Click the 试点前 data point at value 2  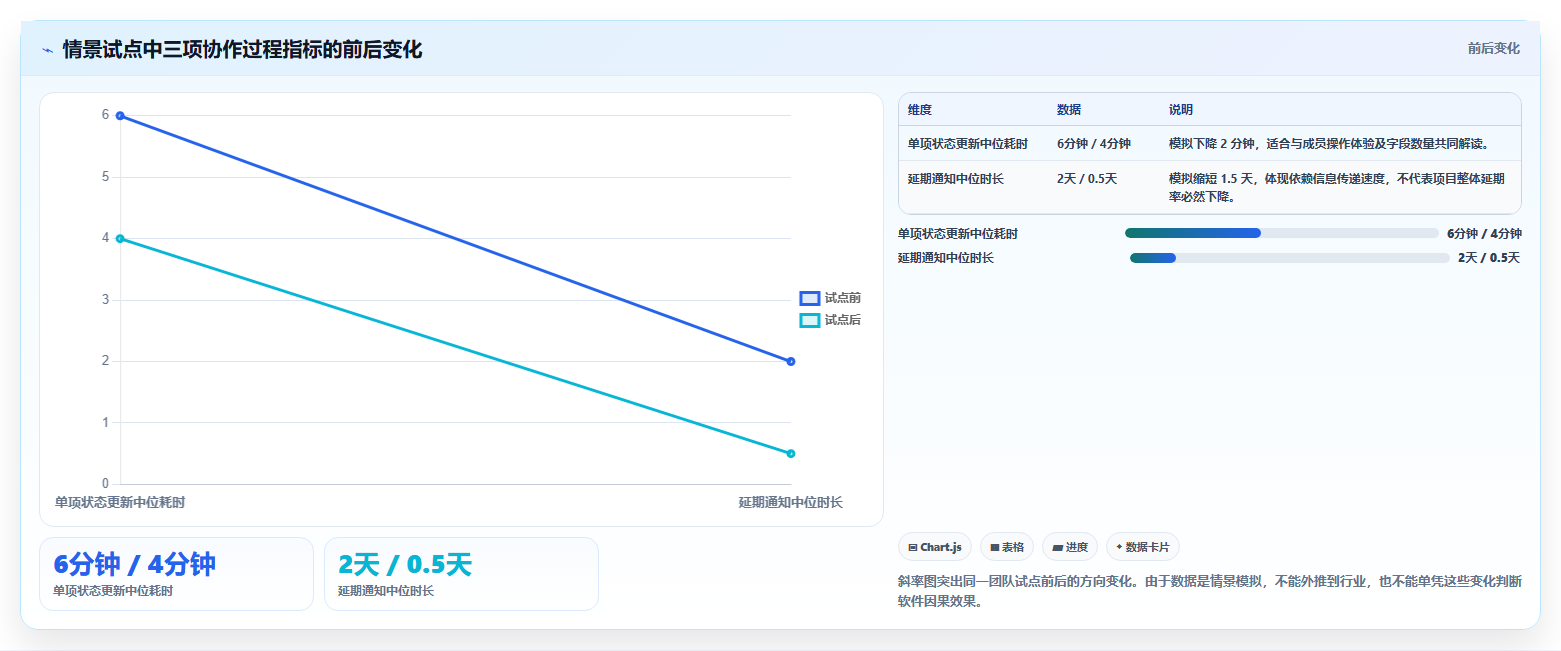[x=791, y=362]
